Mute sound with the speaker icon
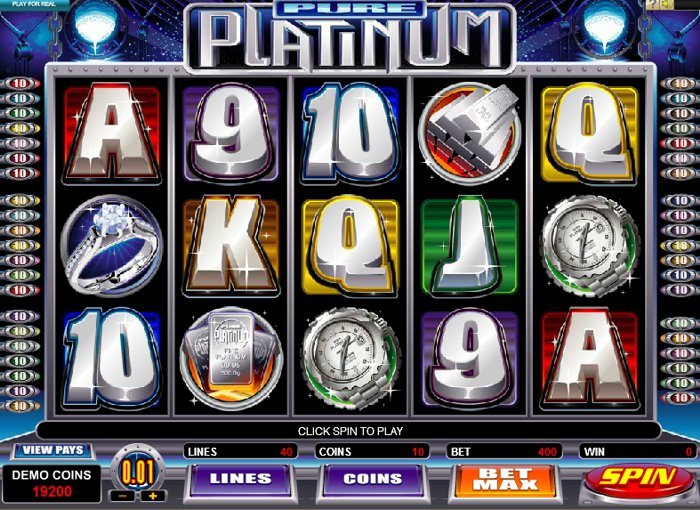 667,4
